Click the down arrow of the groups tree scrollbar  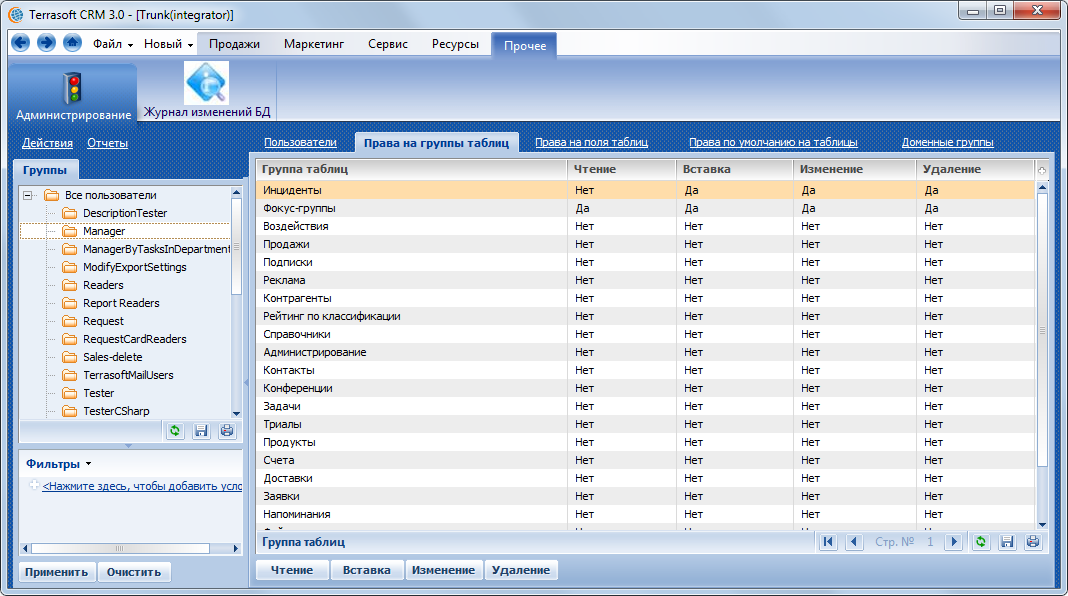pyautogui.click(x=236, y=413)
